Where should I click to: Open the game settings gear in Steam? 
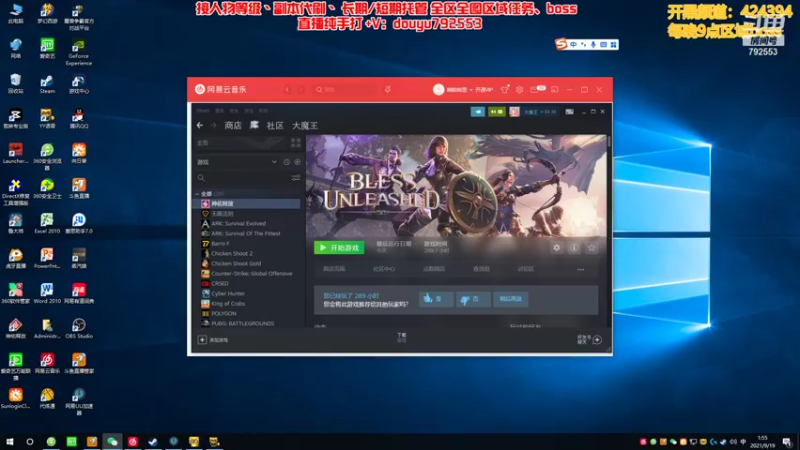(556, 247)
